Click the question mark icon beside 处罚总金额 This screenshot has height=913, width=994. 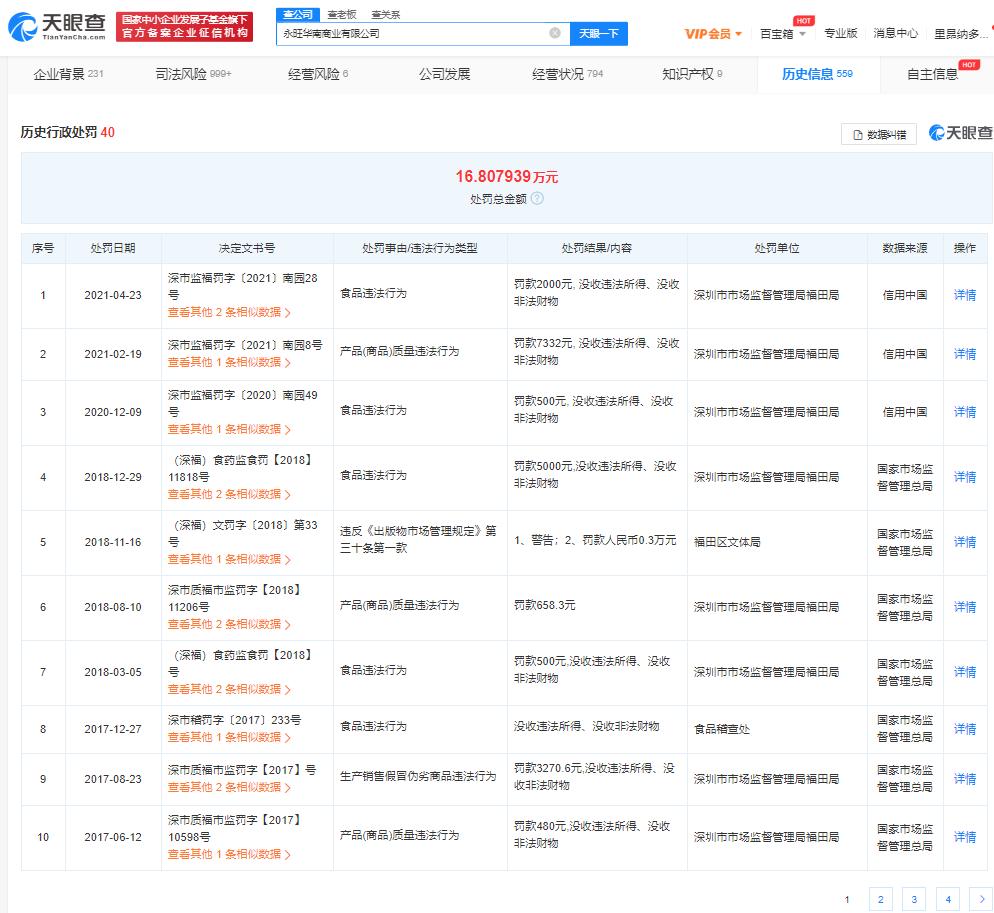click(538, 198)
